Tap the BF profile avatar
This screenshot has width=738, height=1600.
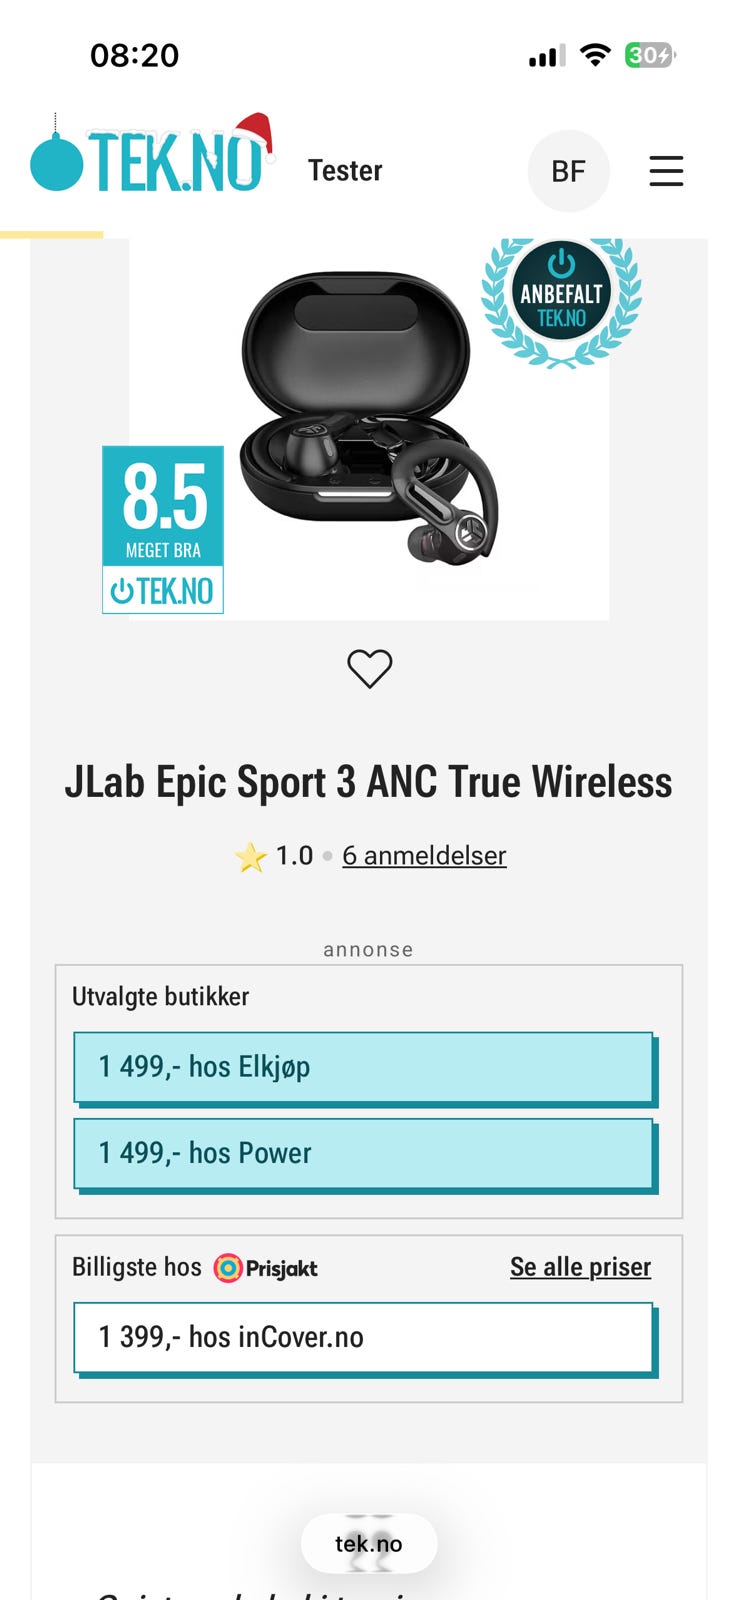(568, 171)
